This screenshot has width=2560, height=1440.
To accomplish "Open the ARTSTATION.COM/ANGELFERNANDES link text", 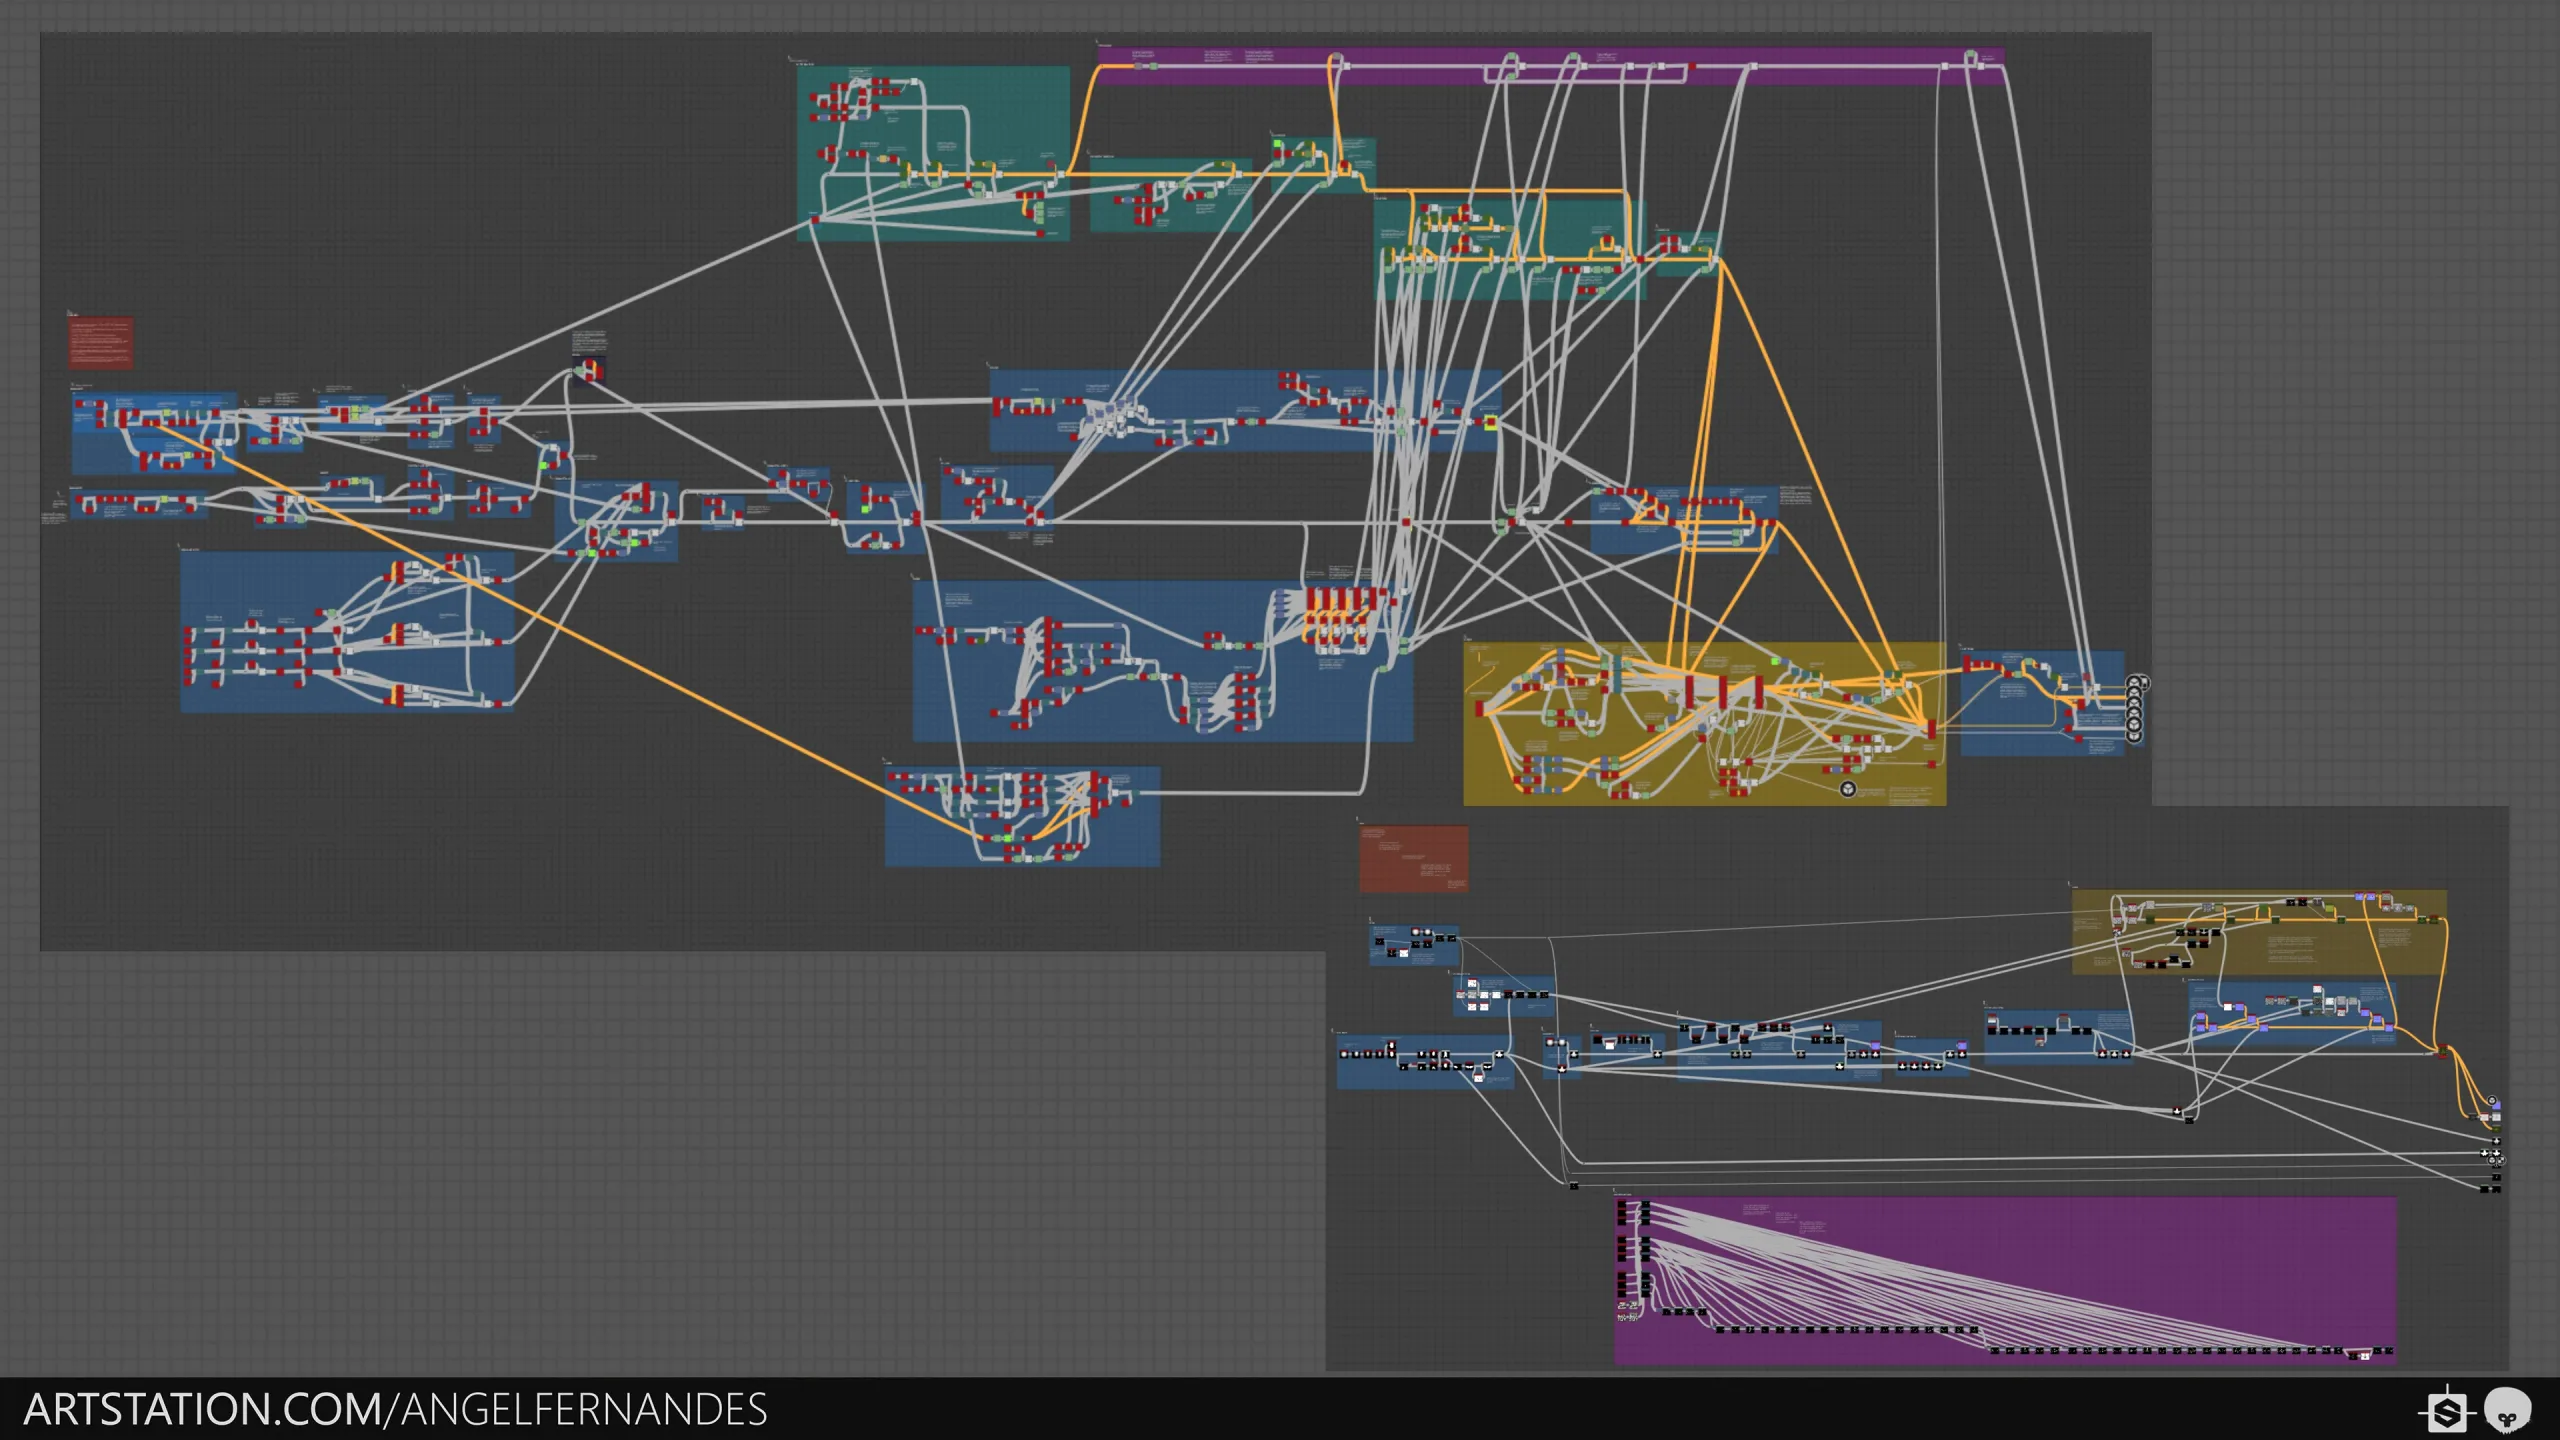I will tap(395, 1409).
